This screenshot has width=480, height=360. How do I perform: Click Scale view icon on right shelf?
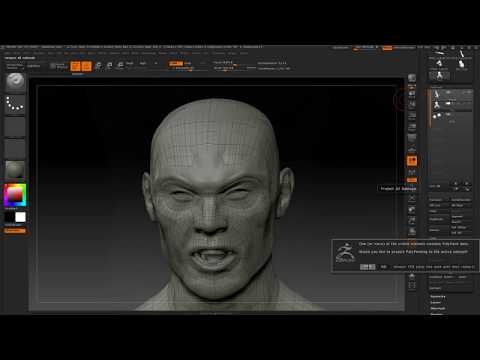click(x=412, y=220)
